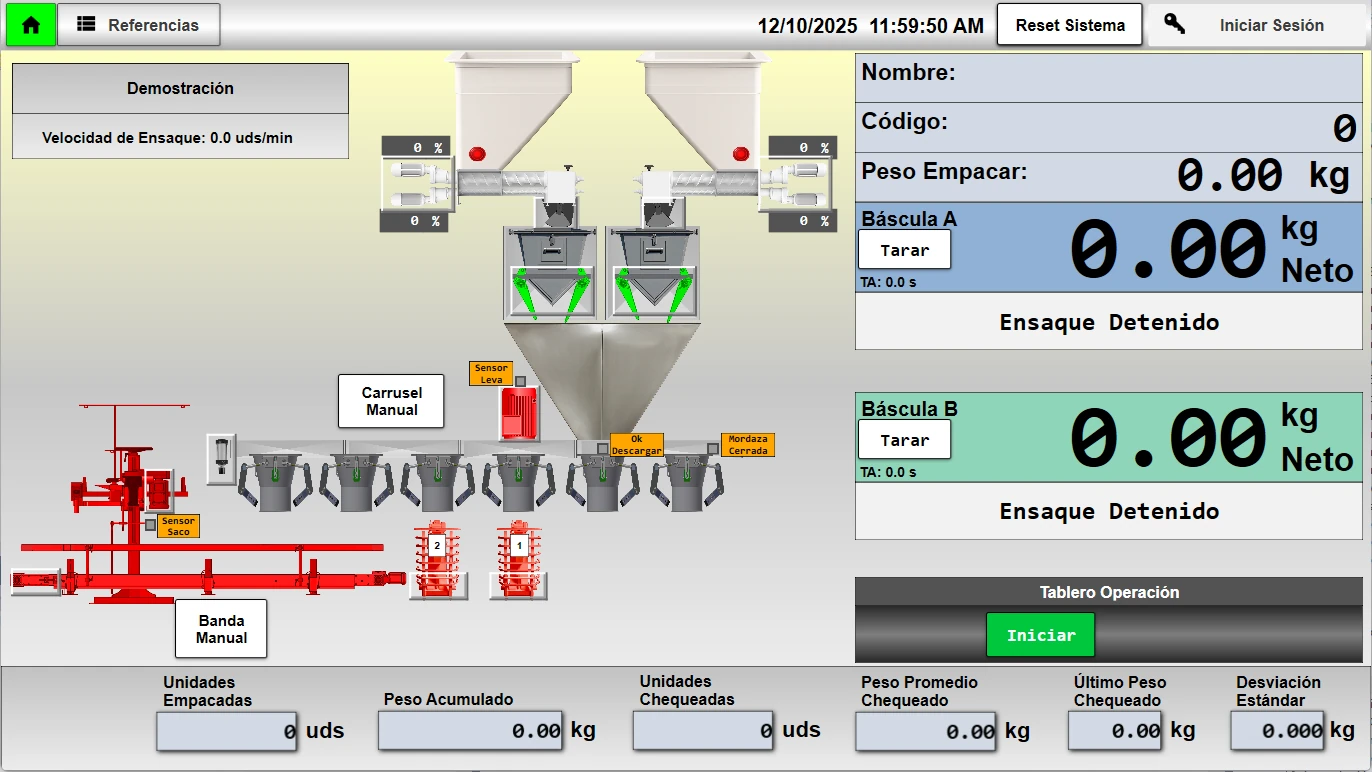Select the red carousel motor icon
The width and height of the screenshot is (1372, 772).
tap(519, 413)
